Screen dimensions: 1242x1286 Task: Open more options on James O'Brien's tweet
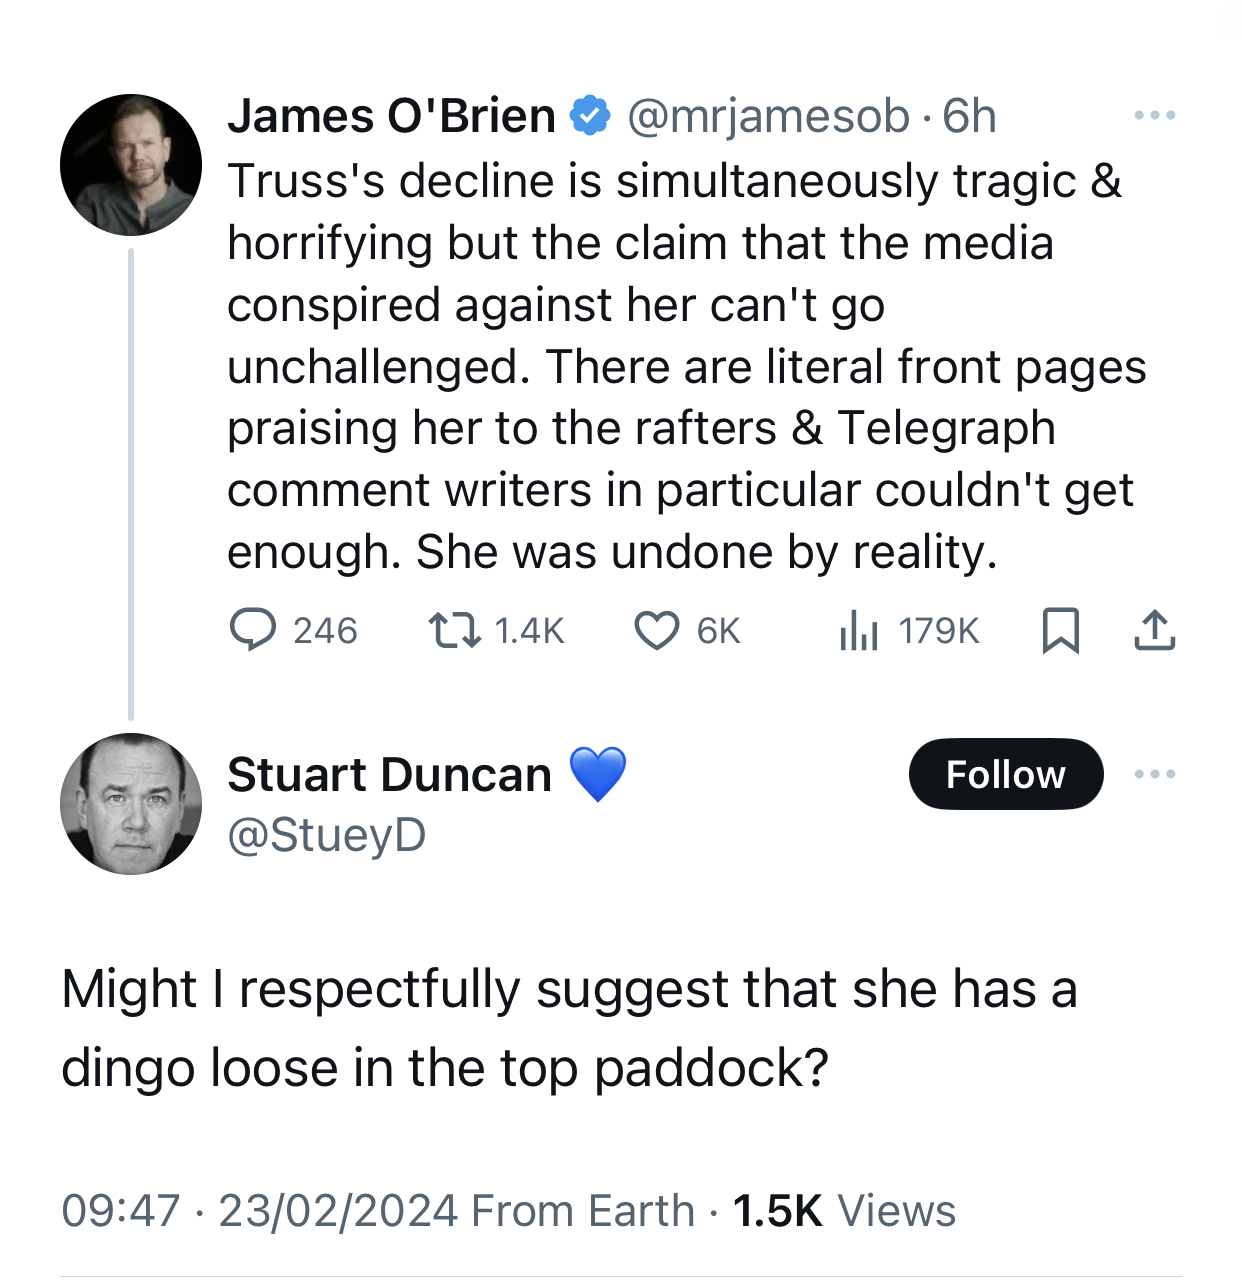(1154, 116)
